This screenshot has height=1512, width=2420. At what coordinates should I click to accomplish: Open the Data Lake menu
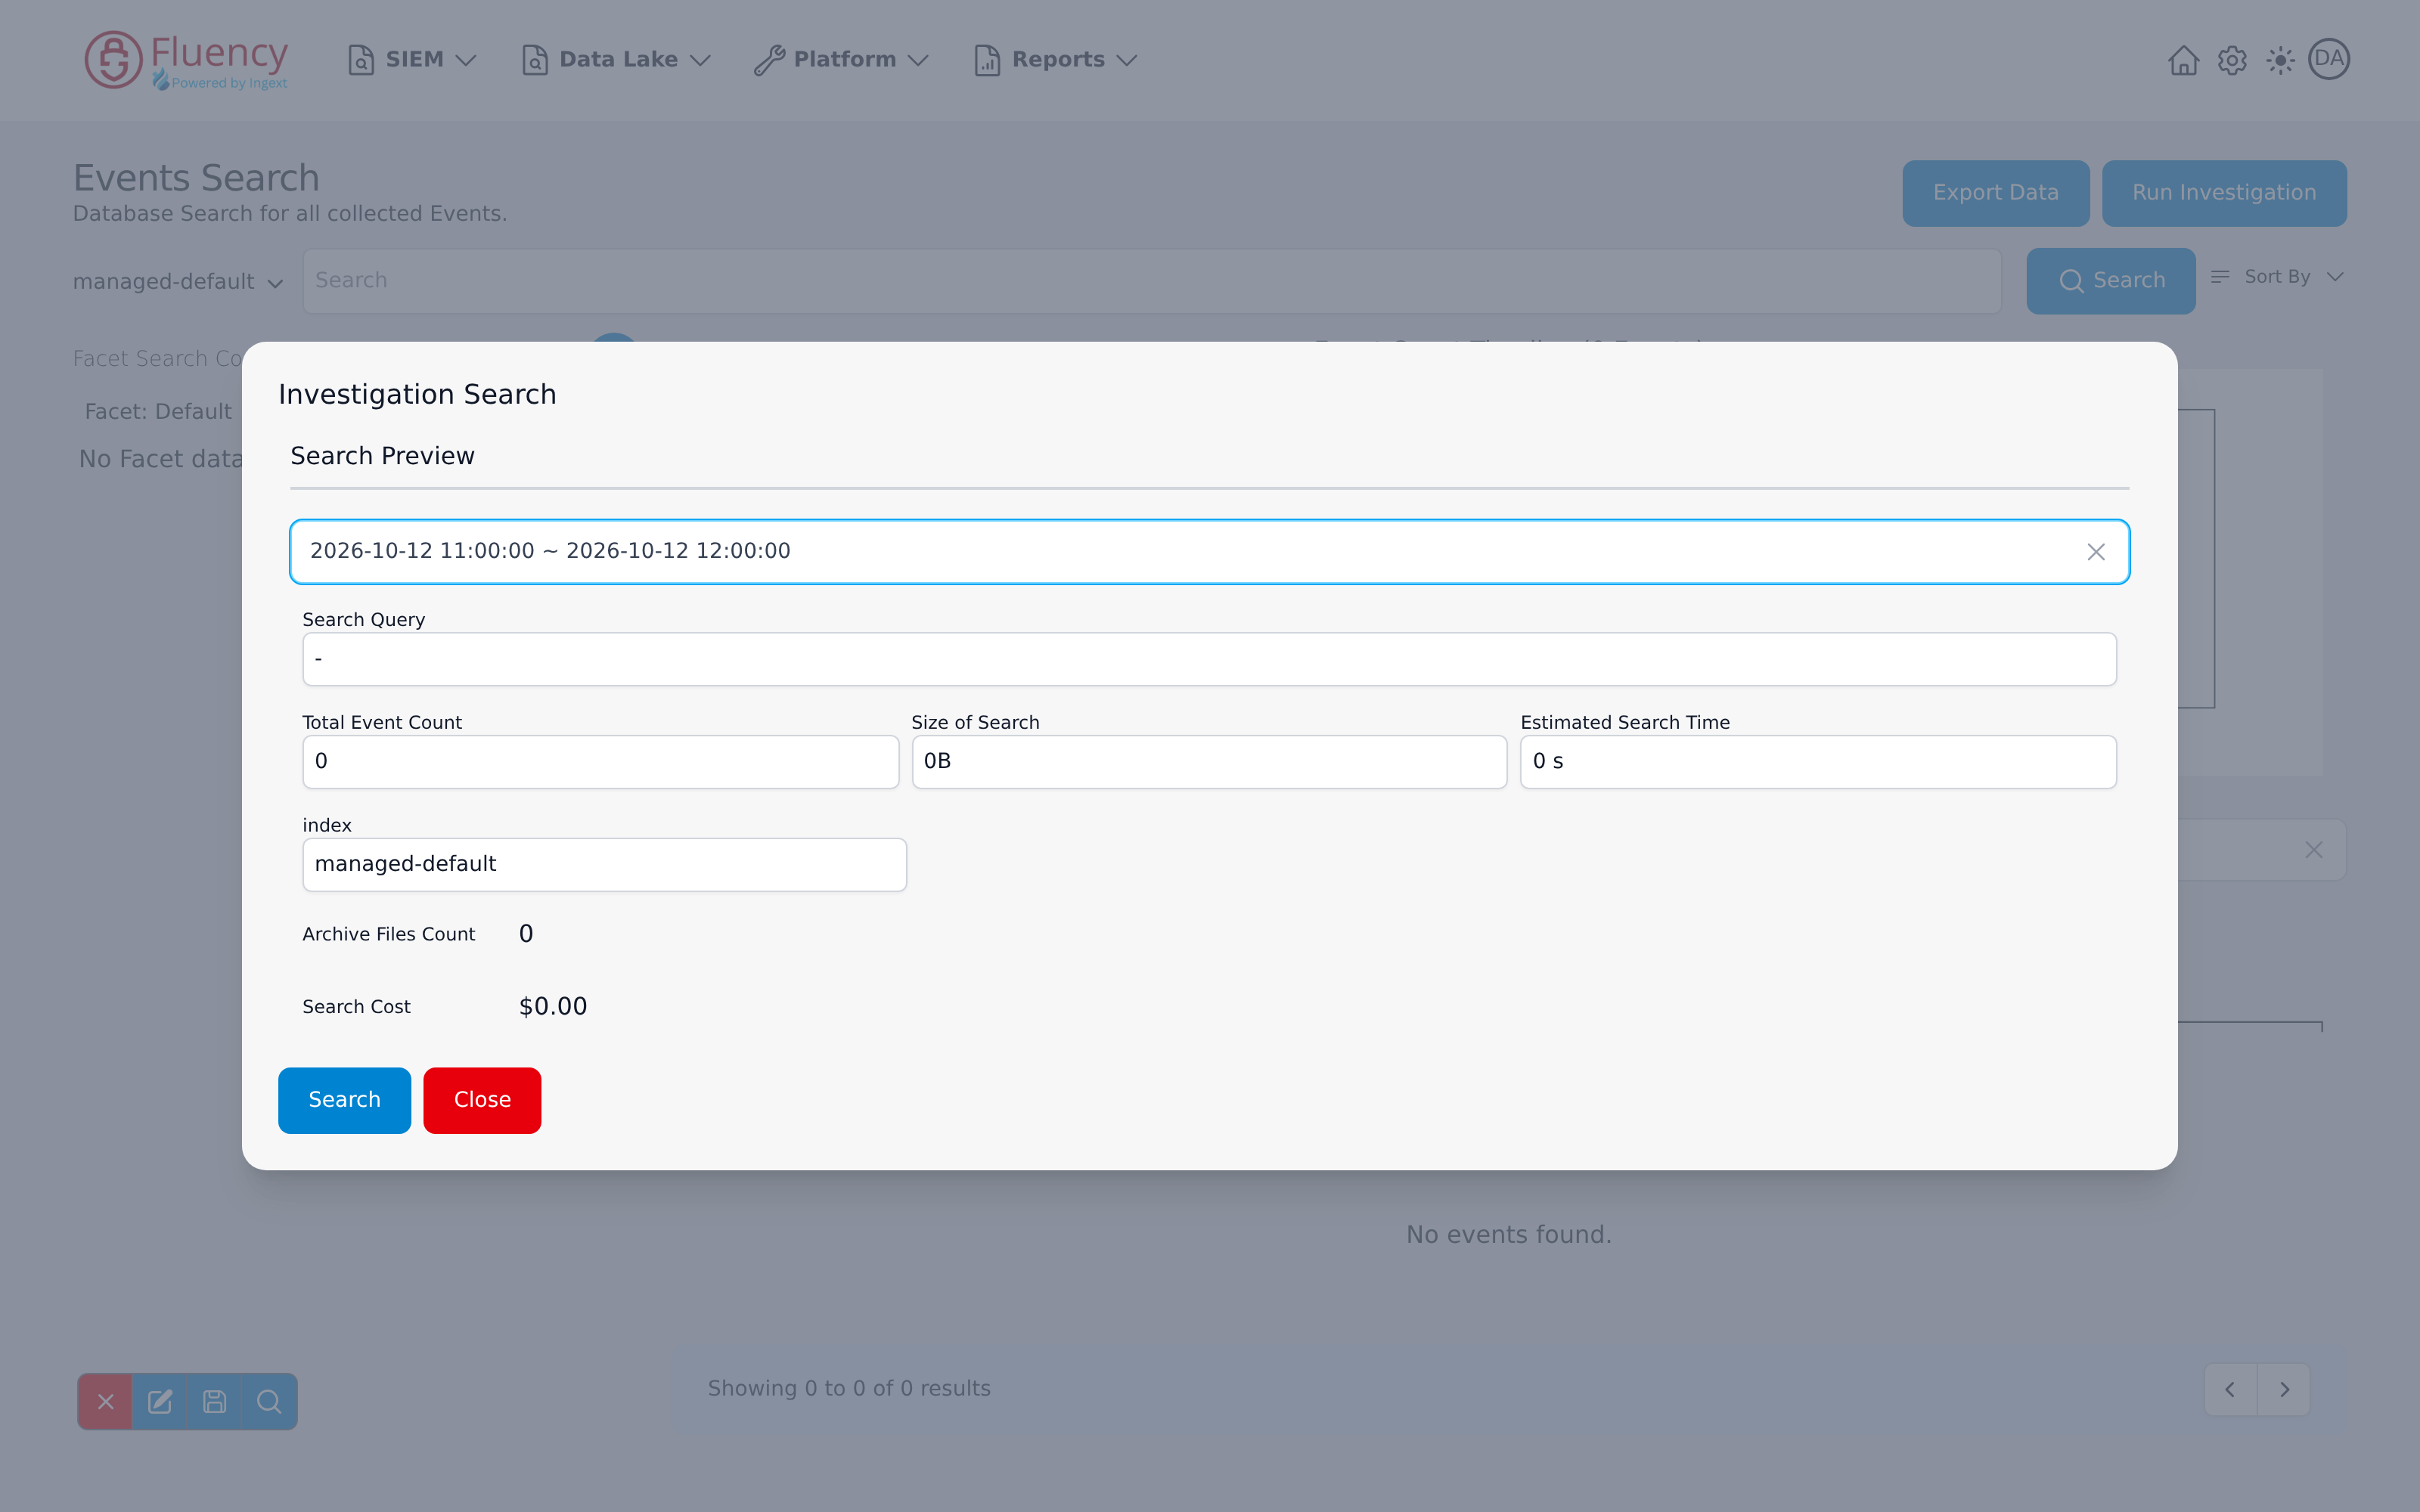[x=616, y=60]
